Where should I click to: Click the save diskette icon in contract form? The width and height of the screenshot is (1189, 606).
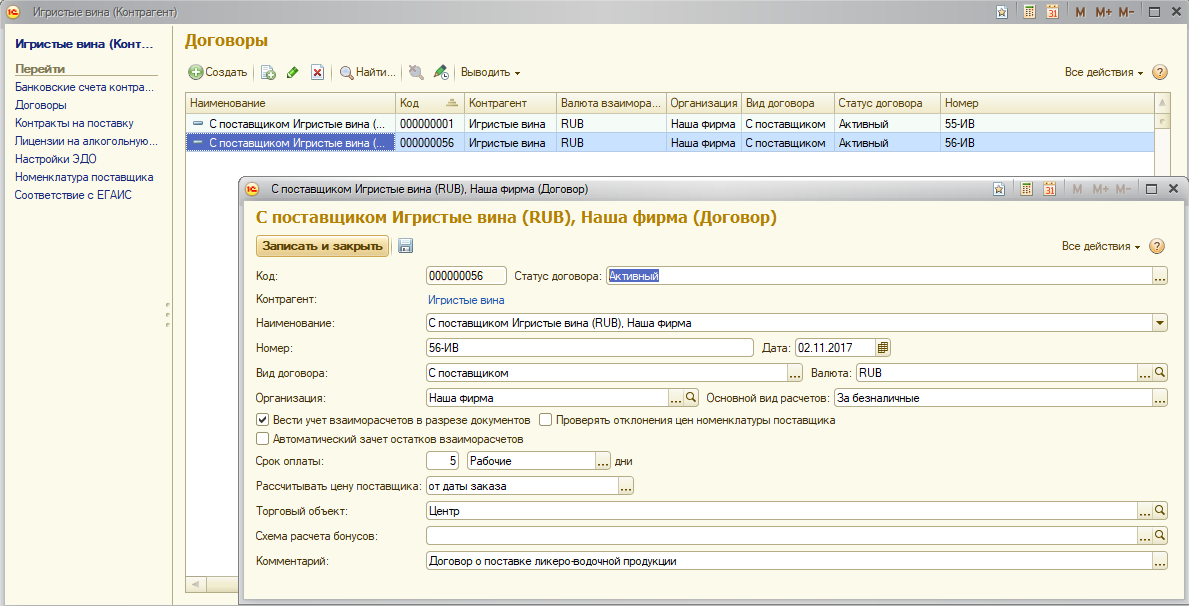(x=406, y=246)
